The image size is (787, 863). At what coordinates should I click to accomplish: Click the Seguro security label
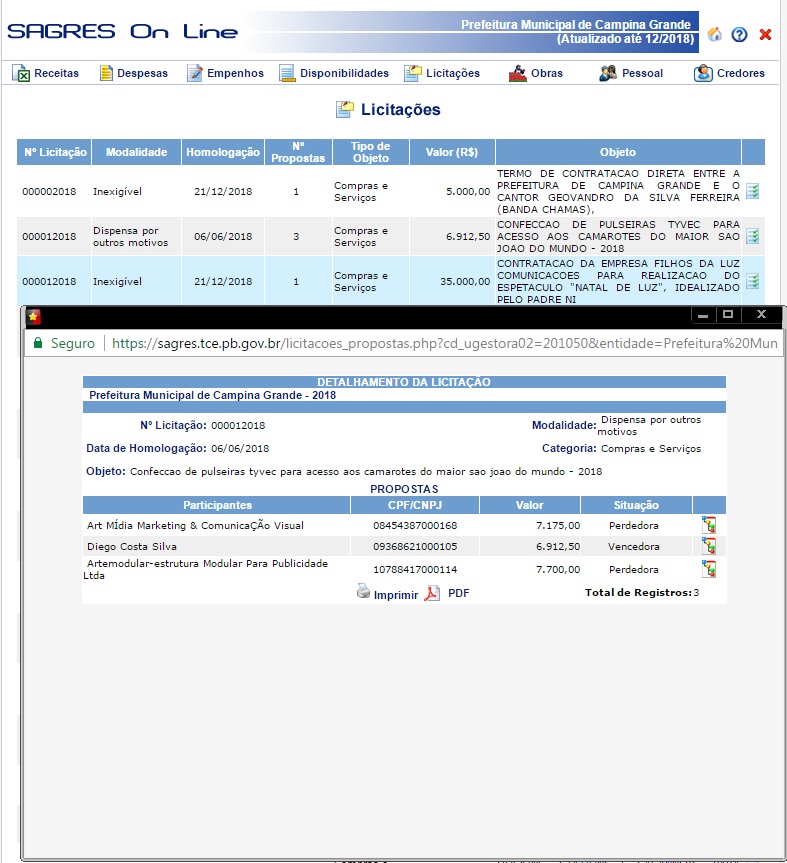(x=73, y=343)
